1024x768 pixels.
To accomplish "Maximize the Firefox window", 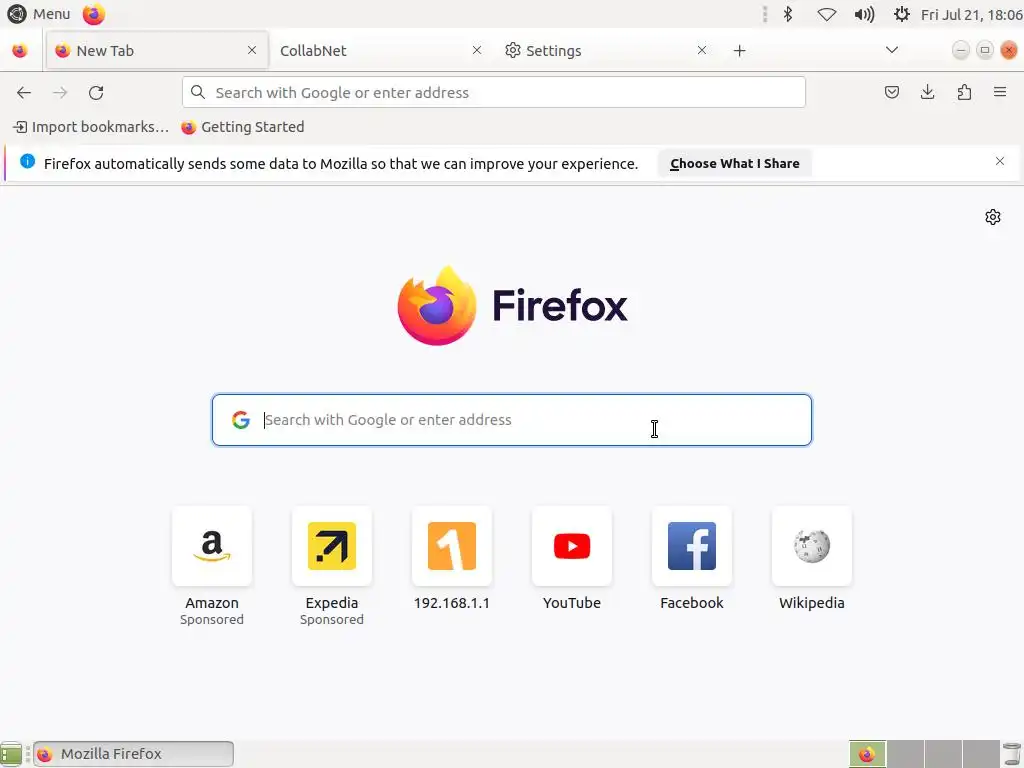I will tap(985, 50).
